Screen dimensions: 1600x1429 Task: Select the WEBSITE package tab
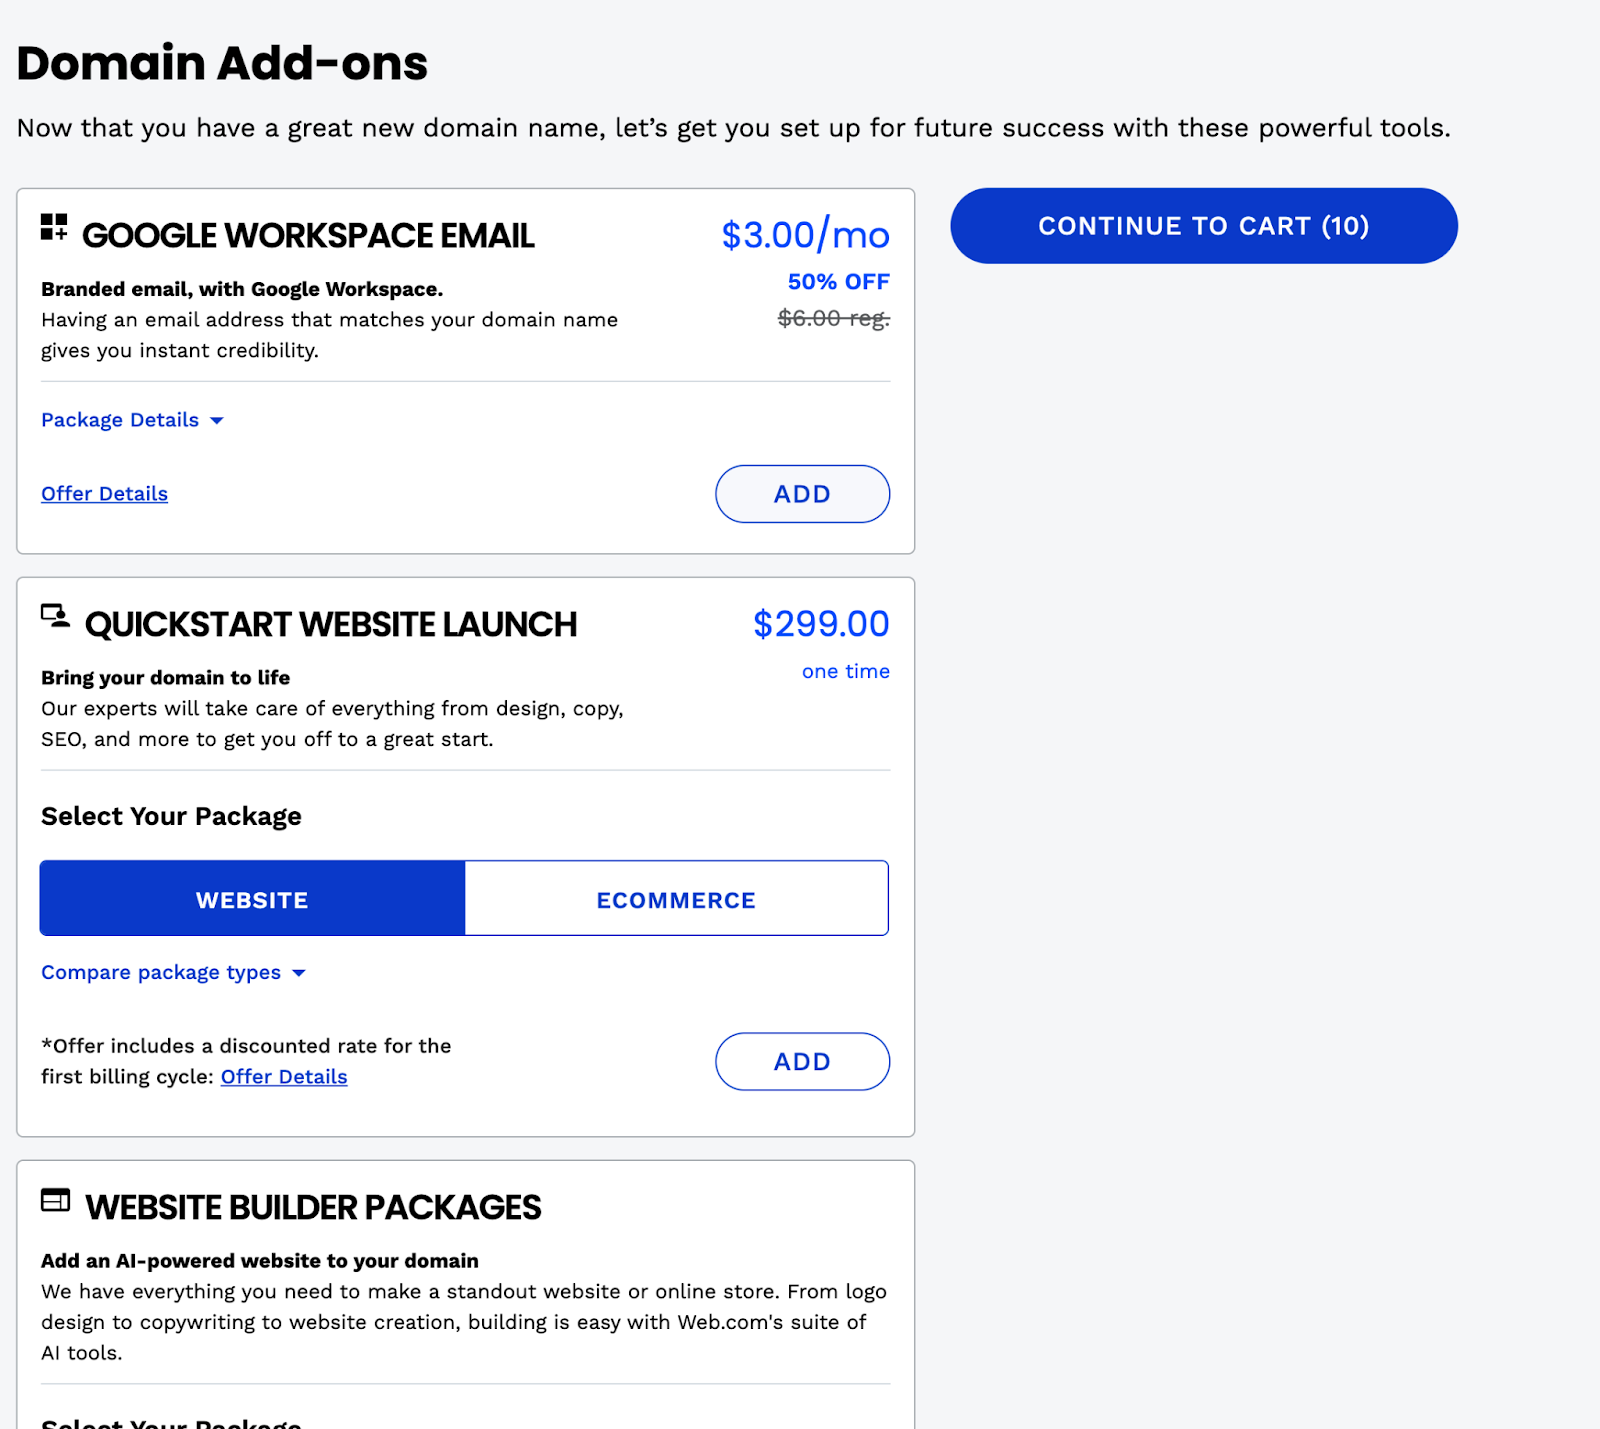(x=252, y=899)
